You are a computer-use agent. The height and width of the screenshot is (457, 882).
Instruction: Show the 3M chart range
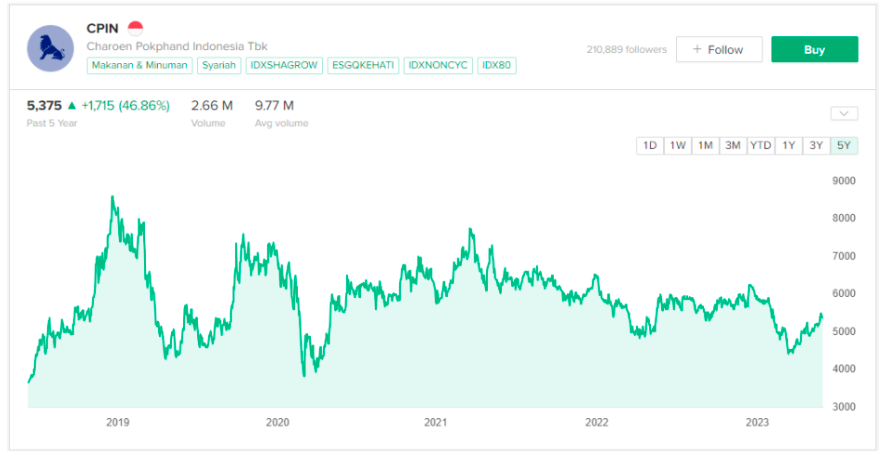pyautogui.click(x=733, y=146)
